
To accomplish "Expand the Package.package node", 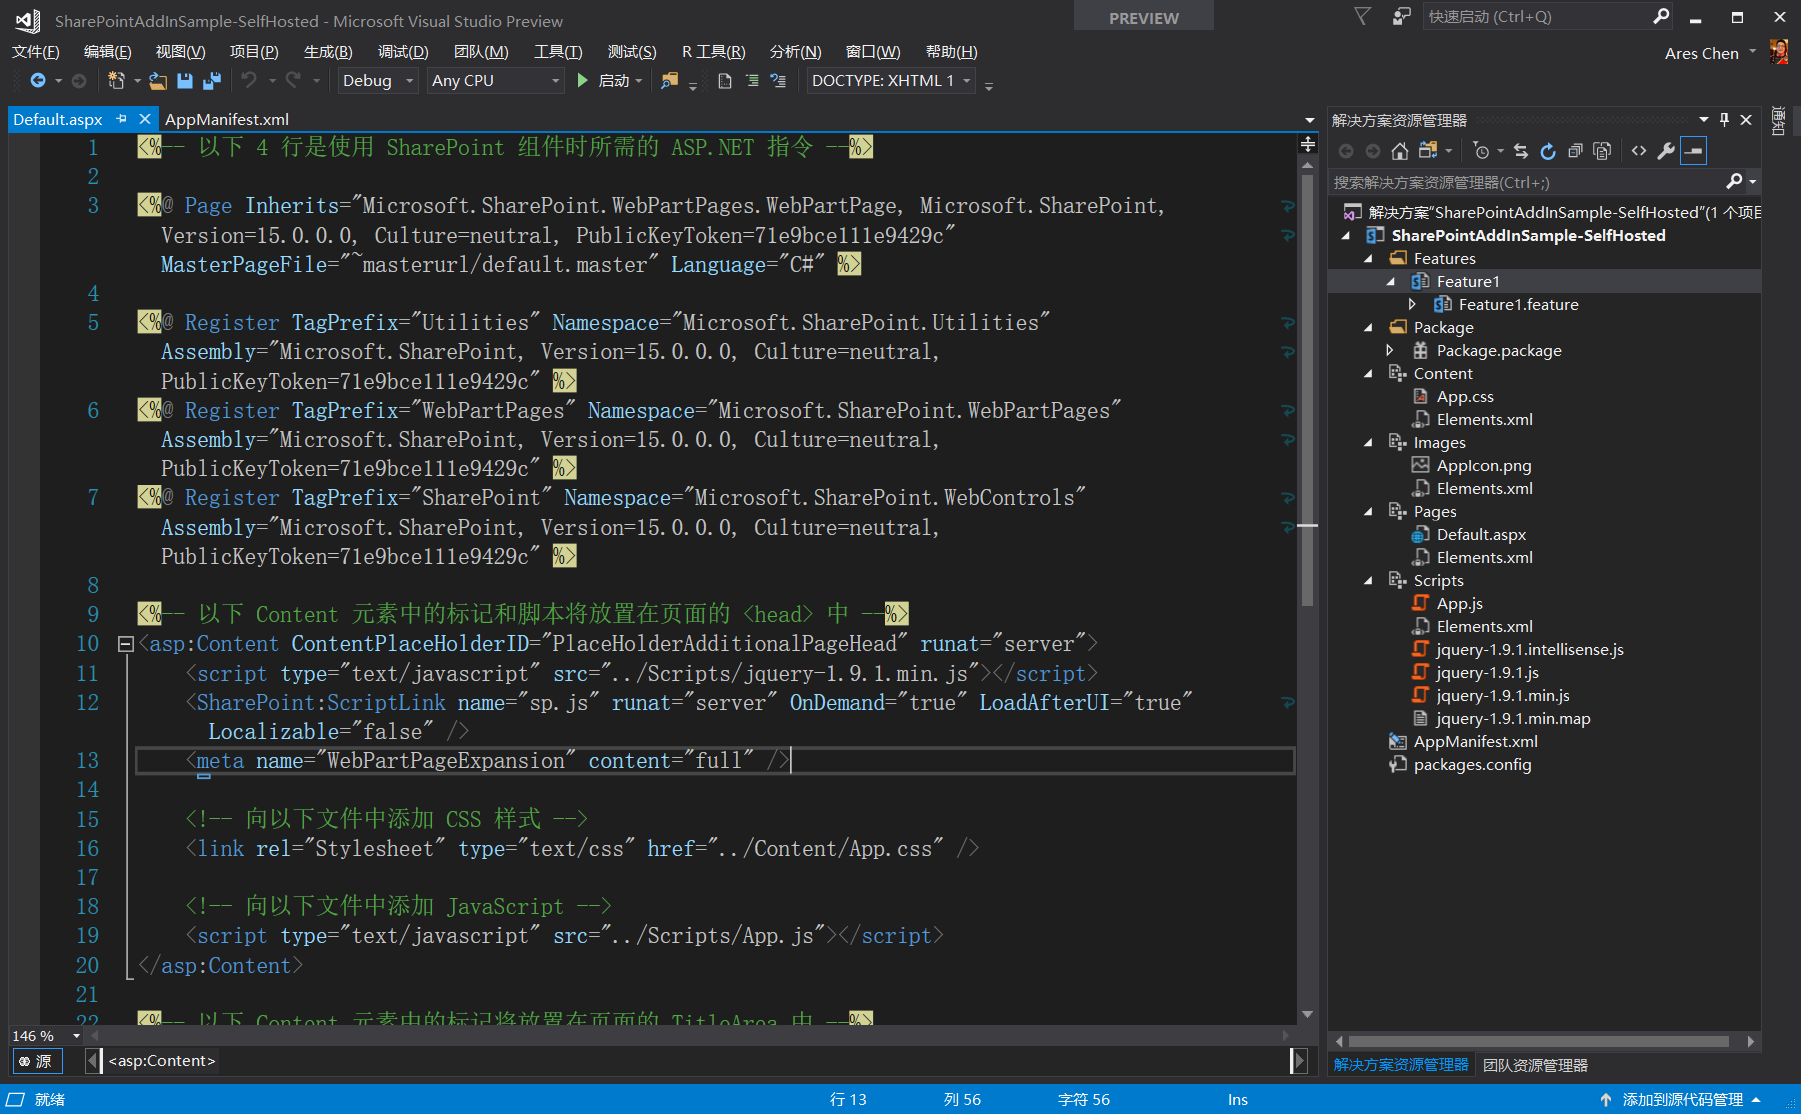I will pos(1390,350).
